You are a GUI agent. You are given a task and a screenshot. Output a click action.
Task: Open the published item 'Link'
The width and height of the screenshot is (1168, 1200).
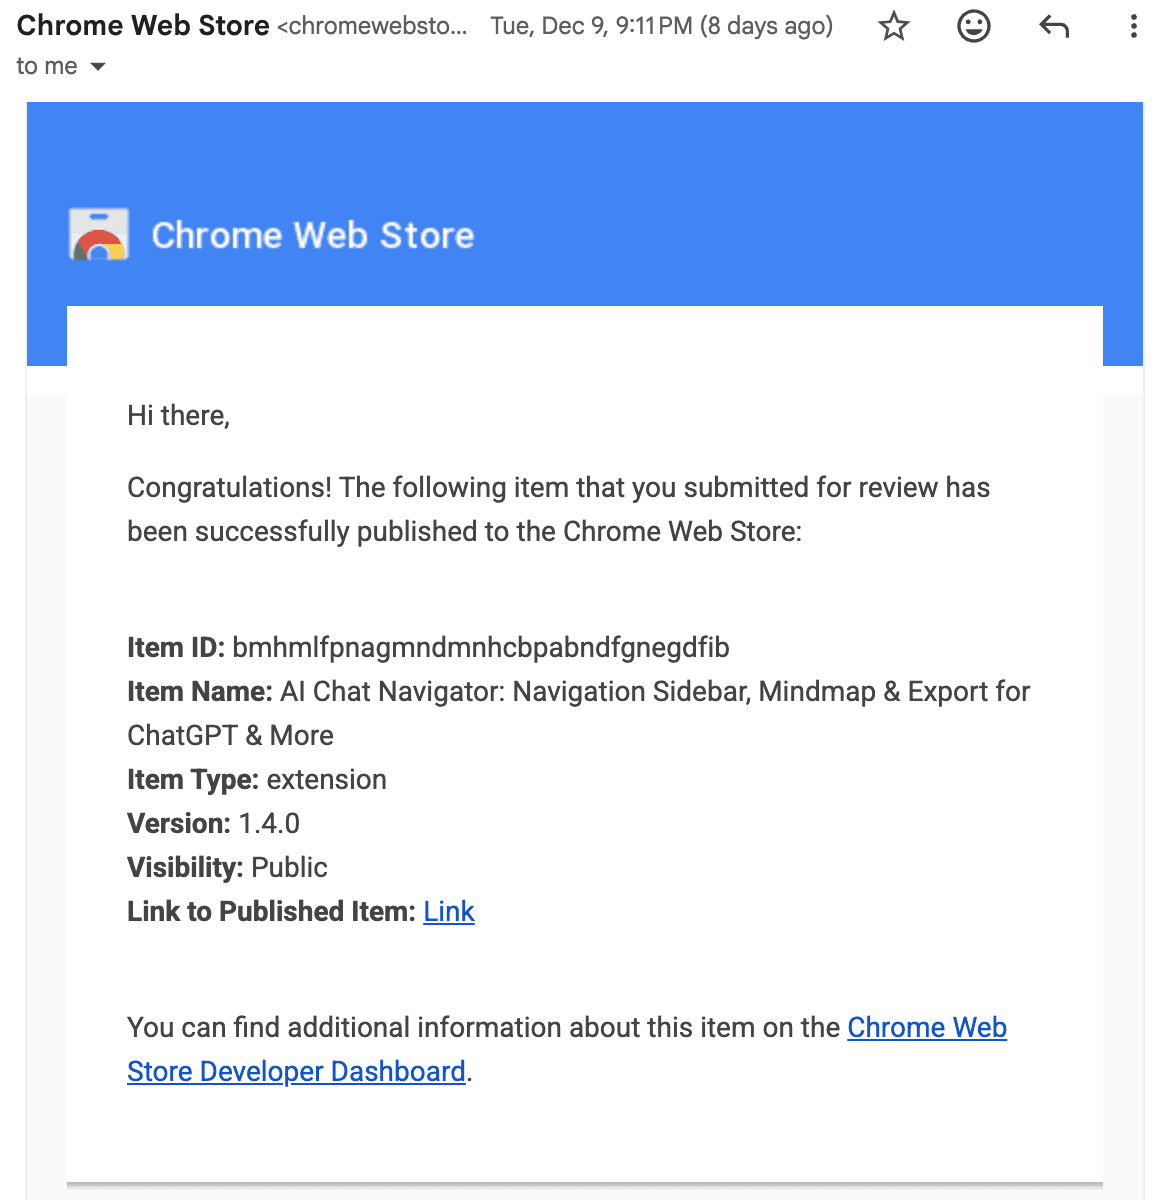click(x=448, y=911)
